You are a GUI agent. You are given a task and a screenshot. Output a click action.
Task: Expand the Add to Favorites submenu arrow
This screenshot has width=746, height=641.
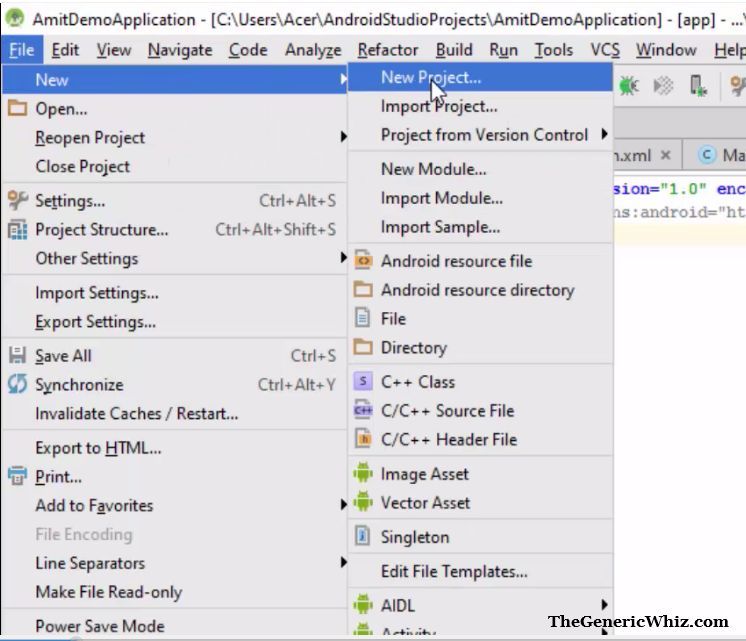(344, 504)
